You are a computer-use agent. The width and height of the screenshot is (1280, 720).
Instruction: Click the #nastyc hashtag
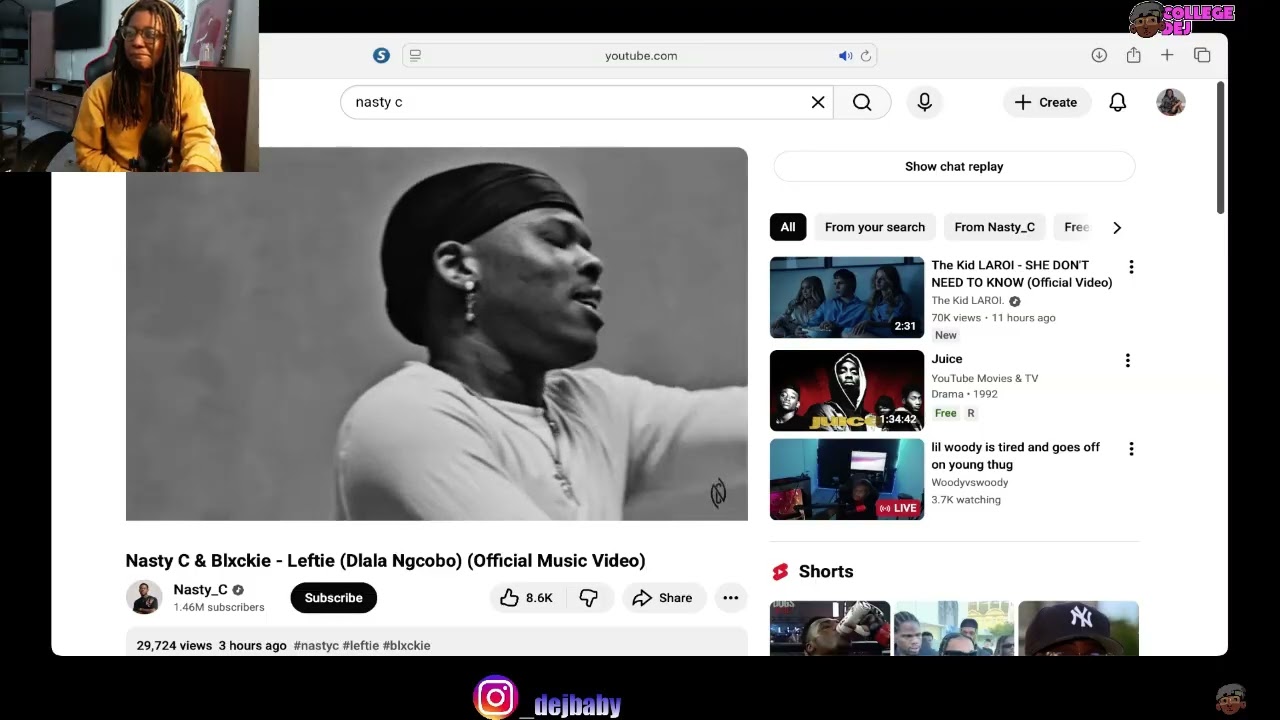pos(316,646)
